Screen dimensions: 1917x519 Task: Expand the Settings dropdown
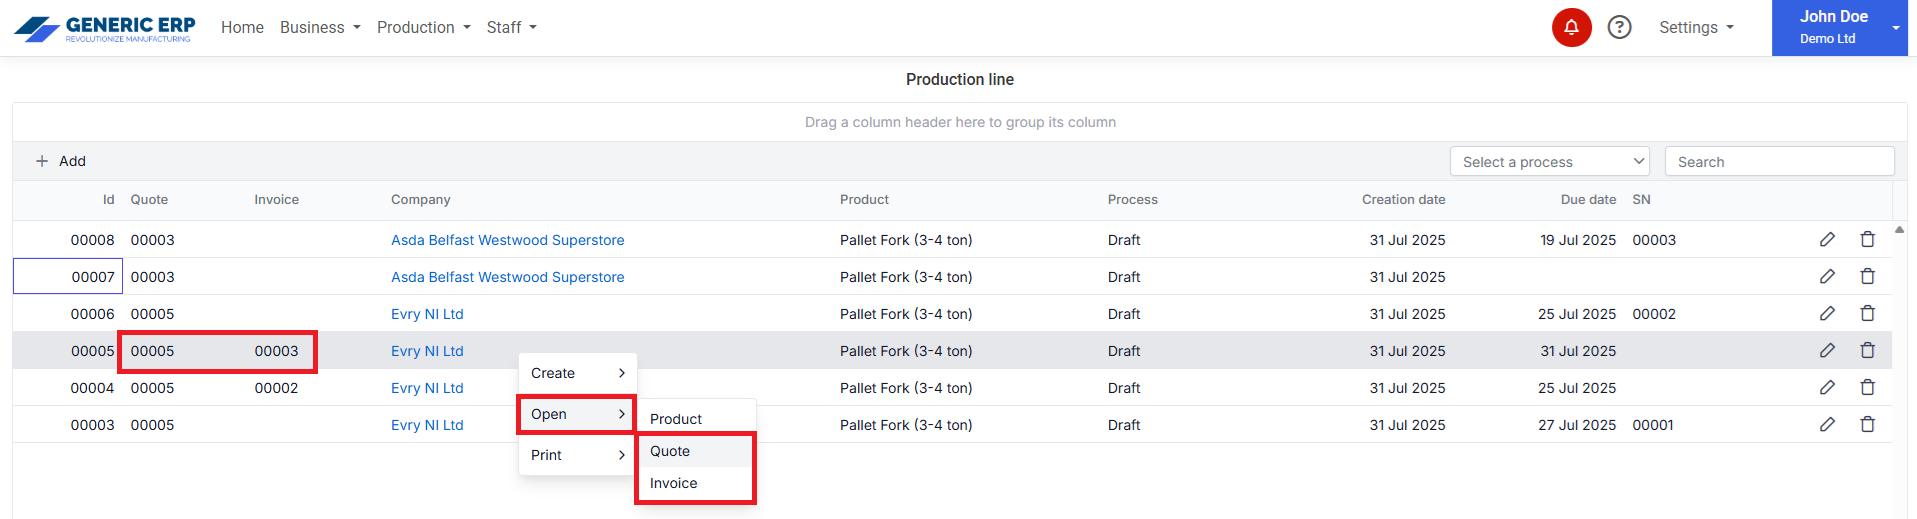coord(1696,28)
